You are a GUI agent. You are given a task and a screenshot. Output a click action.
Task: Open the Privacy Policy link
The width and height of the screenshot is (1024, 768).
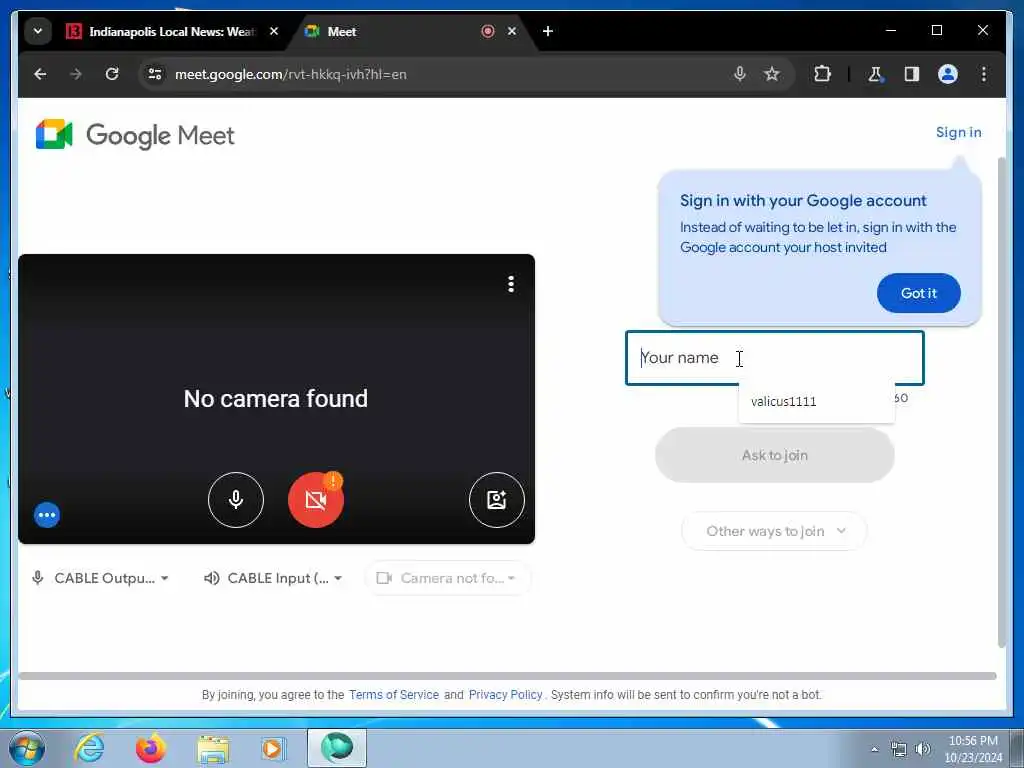(x=505, y=695)
